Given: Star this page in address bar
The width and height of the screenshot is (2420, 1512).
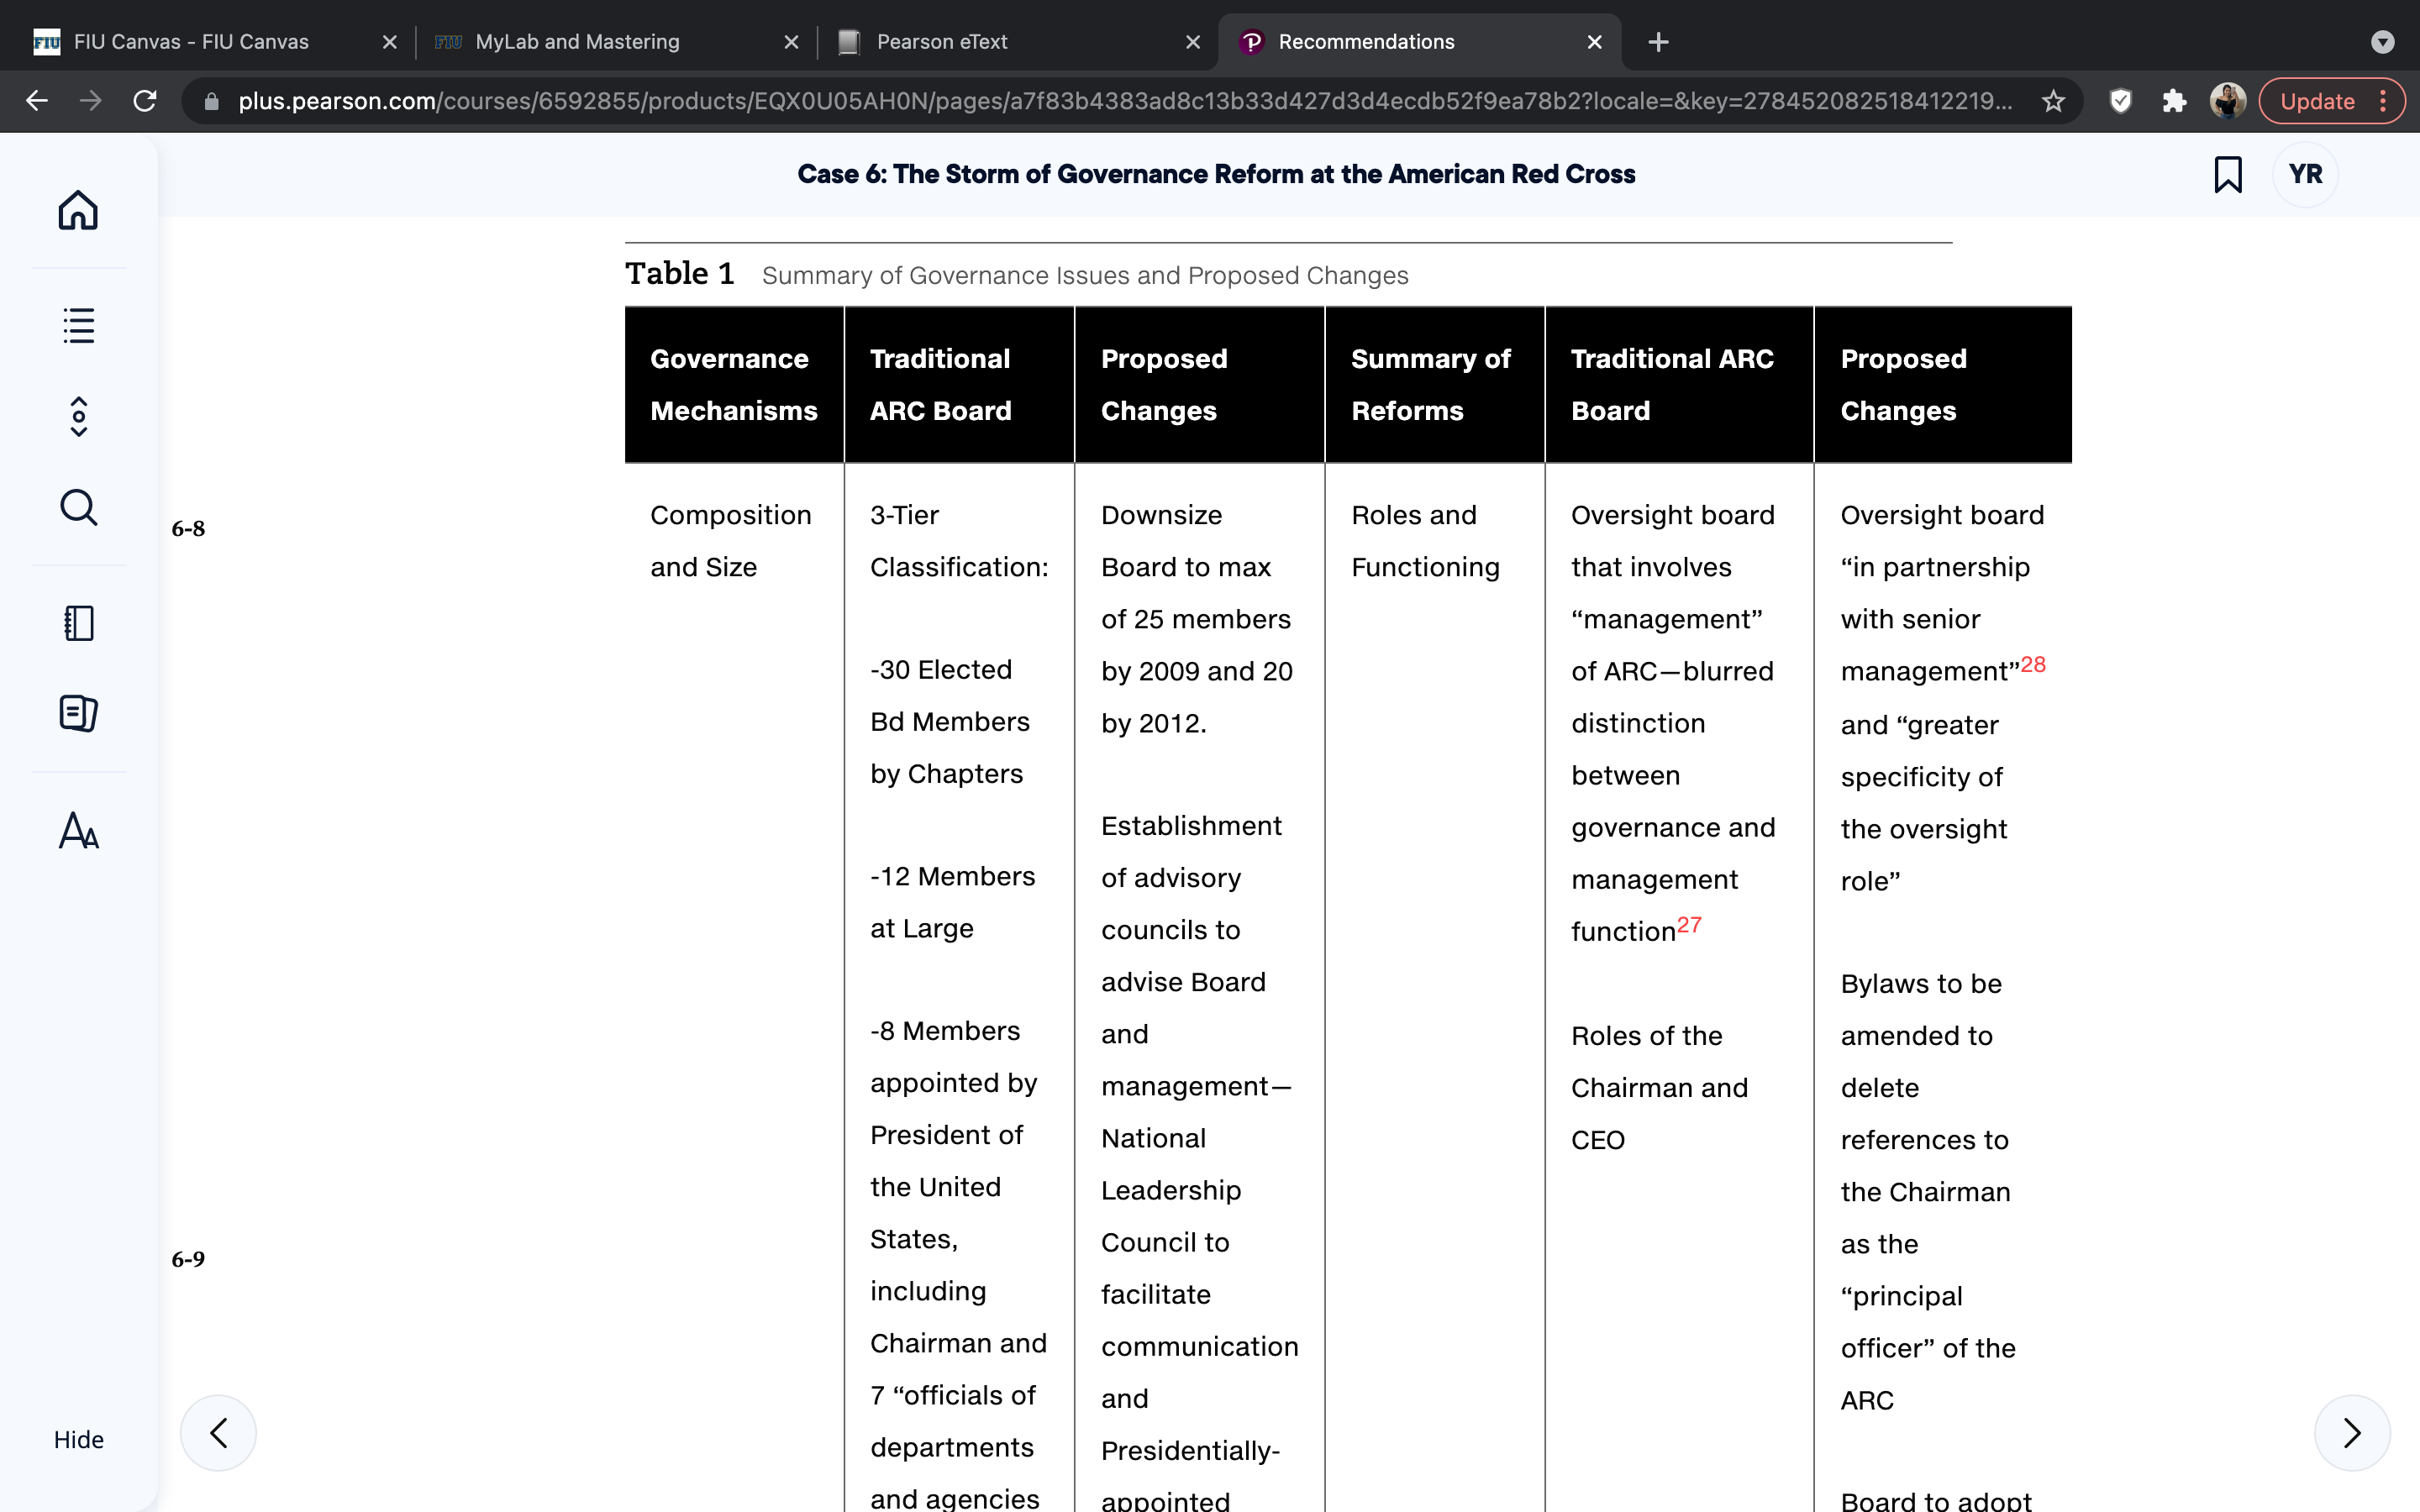Looking at the screenshot, I should (2053, 101).
